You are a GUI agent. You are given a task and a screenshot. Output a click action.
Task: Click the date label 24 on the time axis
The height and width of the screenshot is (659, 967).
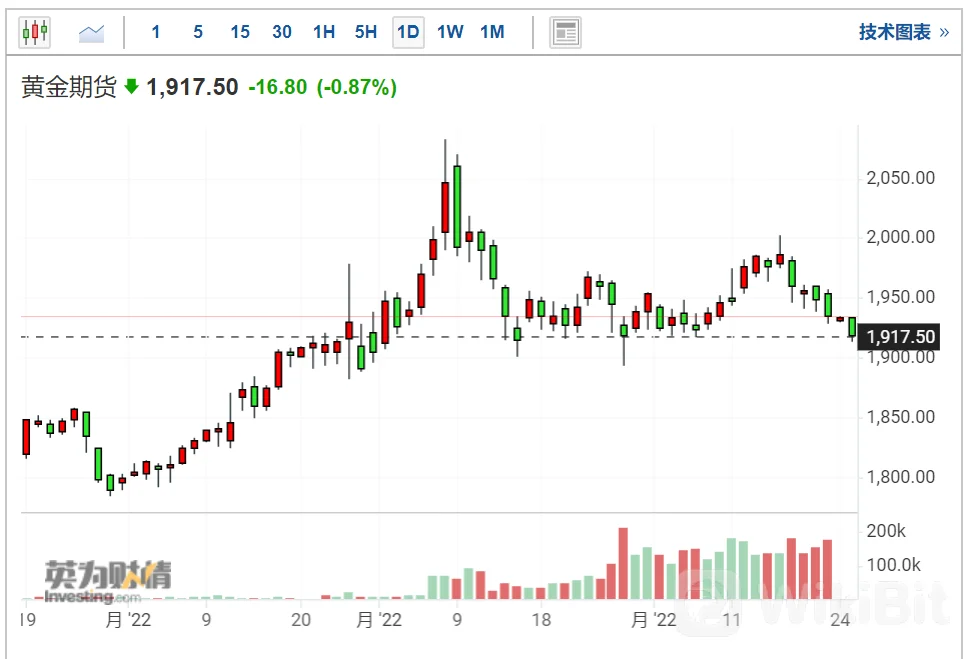[840, 620]
